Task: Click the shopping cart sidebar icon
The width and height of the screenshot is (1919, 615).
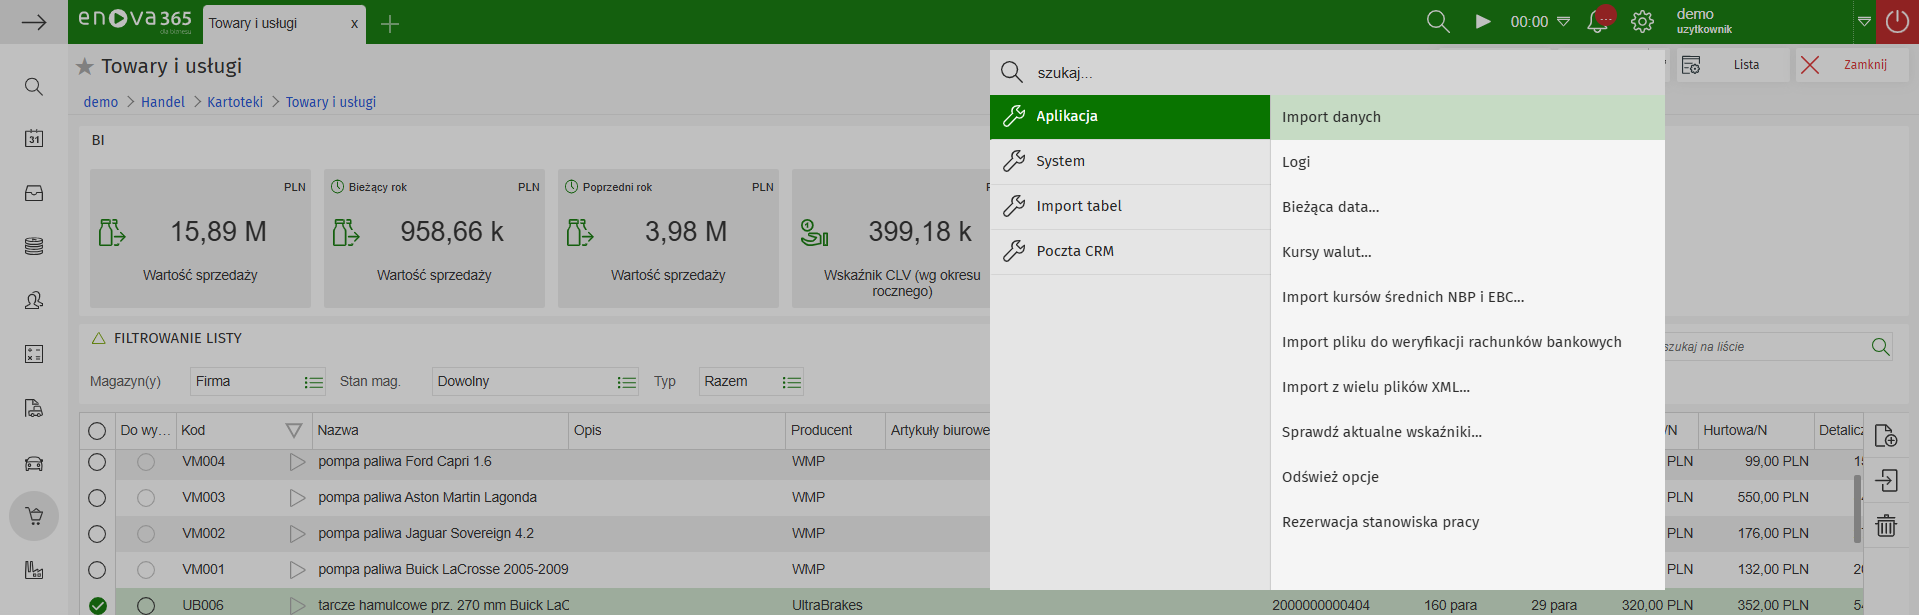Action: 34,516
